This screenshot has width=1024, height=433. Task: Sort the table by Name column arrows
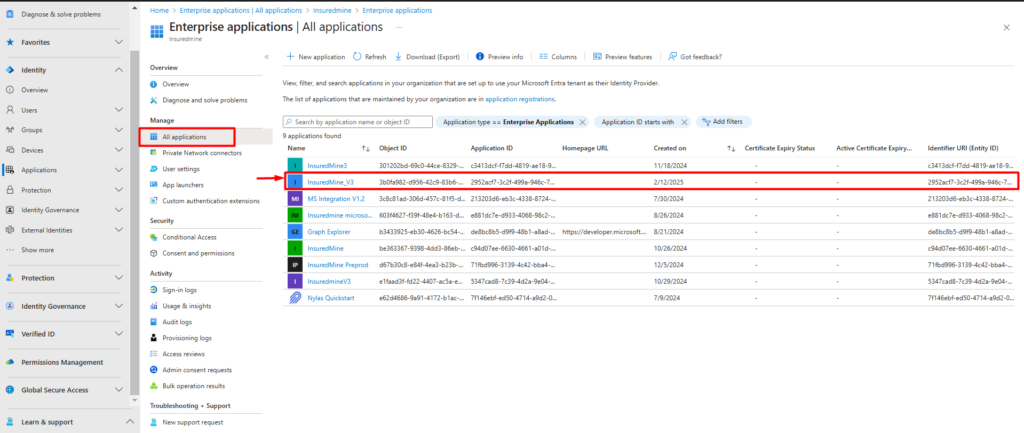[366, 149]
